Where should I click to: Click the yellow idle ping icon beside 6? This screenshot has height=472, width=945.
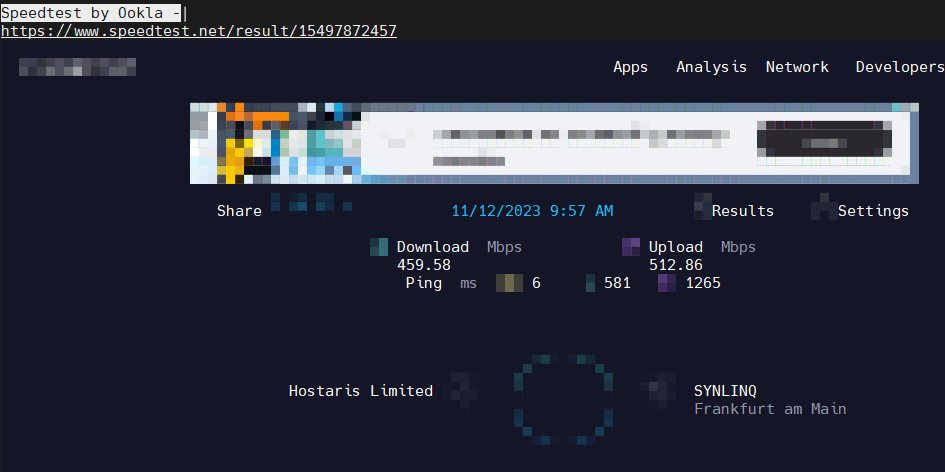509,283
